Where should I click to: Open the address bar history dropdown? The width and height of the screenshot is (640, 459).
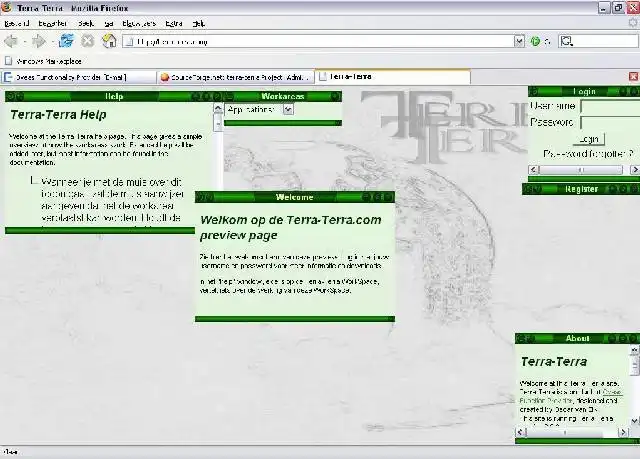click(x=519, y=41)
